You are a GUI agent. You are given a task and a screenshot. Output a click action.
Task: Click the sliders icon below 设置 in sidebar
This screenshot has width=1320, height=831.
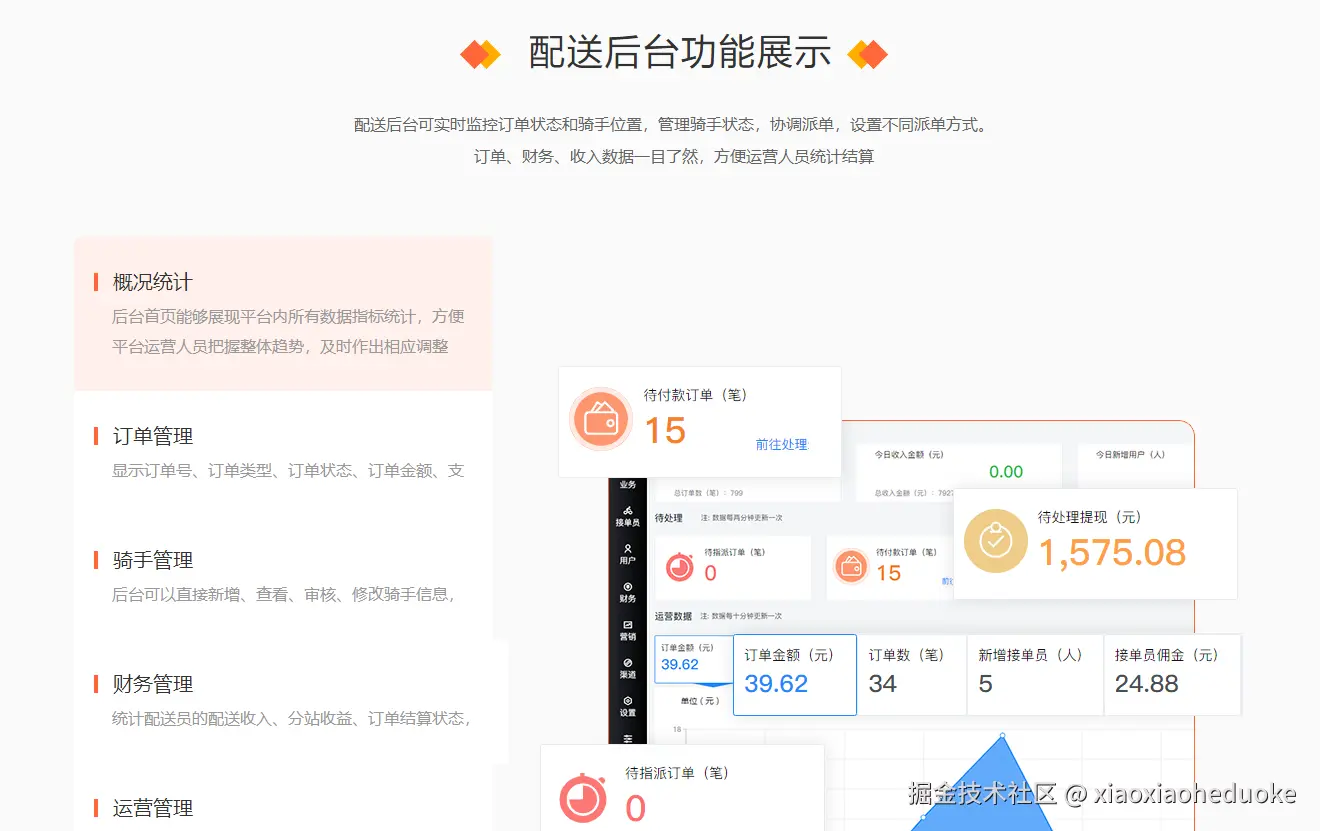pyautogui.click(x=627, y=738)
